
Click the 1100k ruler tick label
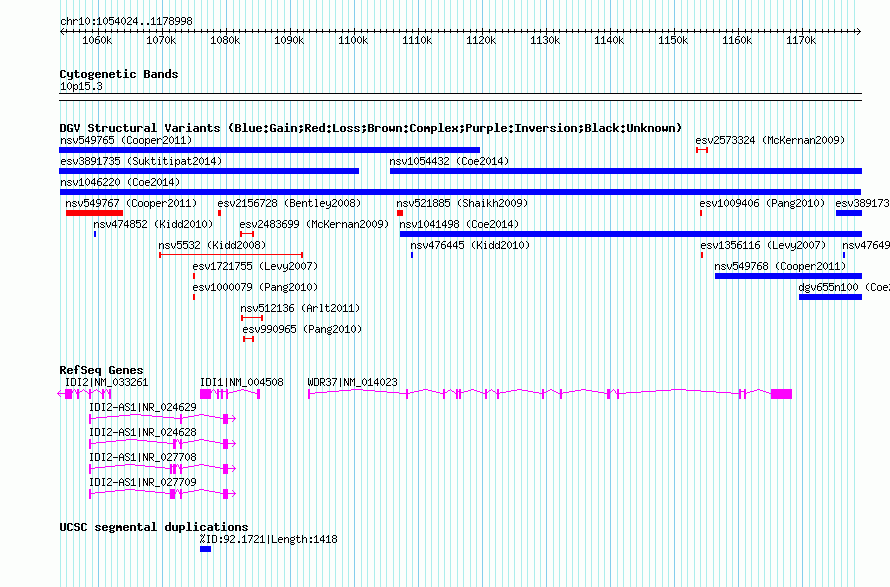click(354, 40)
